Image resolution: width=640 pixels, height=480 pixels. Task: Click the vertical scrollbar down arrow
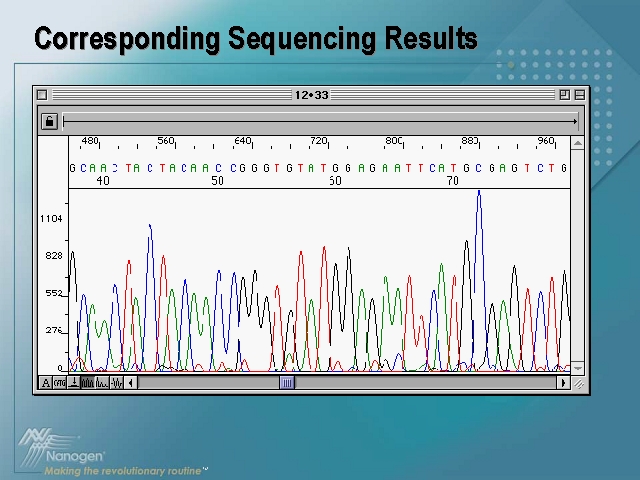pos(578,368)
